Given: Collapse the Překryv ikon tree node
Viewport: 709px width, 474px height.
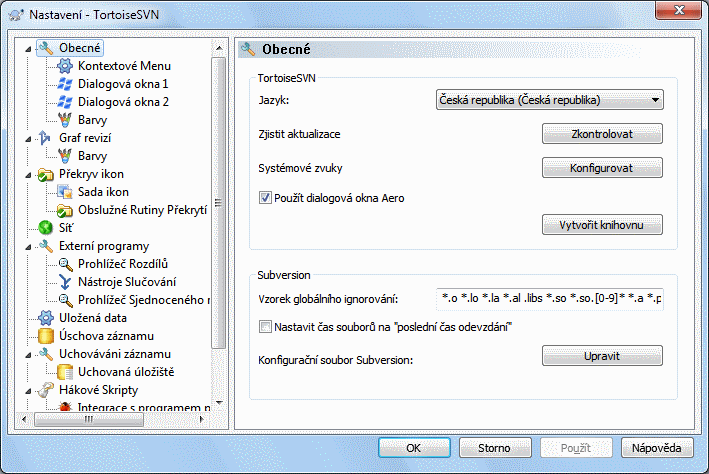Looking at the screenshot, I should 28,175.
